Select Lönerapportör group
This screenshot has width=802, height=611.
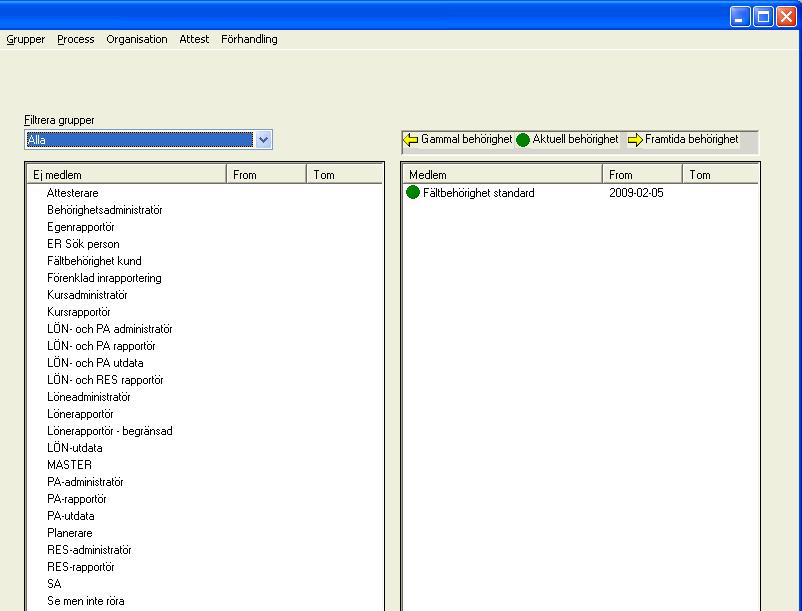(80, 414)
